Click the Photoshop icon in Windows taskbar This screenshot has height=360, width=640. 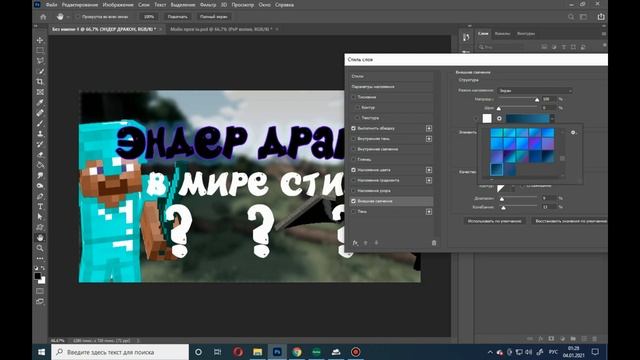coord(277,352)
